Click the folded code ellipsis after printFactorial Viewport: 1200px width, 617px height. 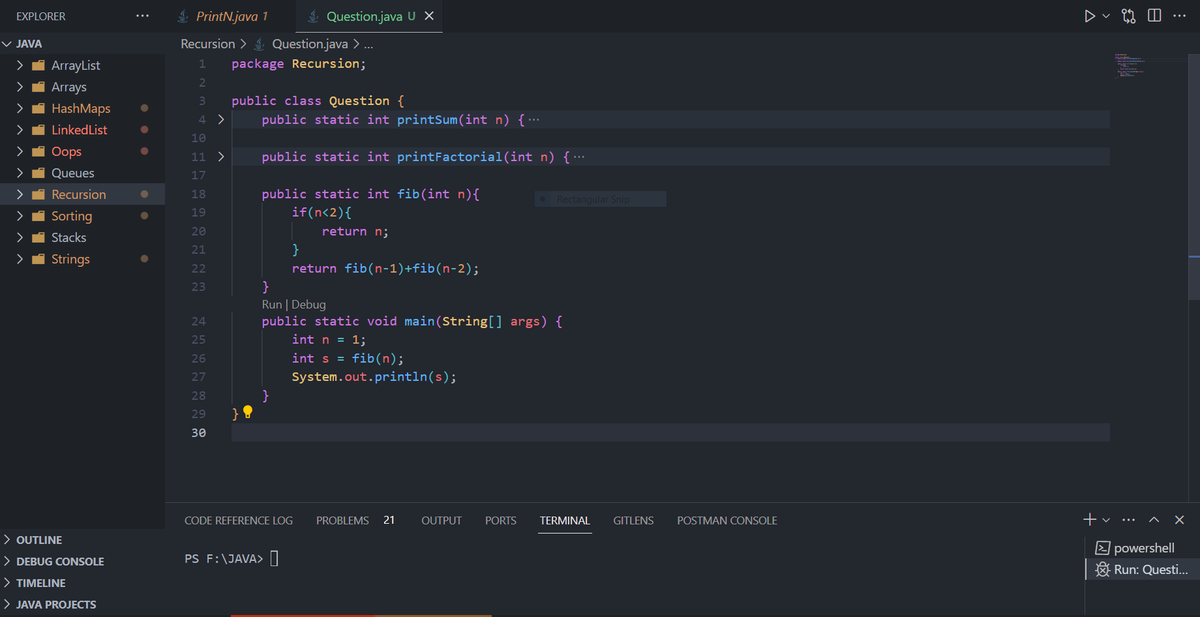click(580, 157)
